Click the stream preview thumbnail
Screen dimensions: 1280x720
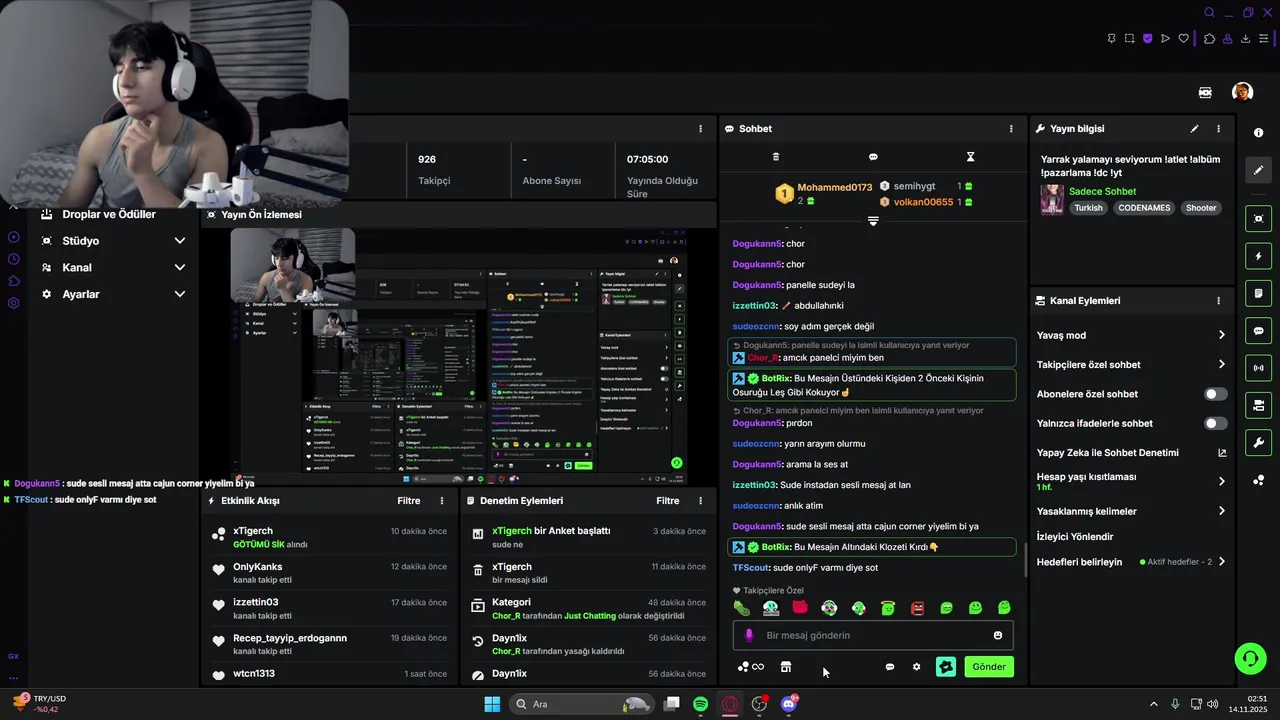pyautogui.click(x=458, y=356)
